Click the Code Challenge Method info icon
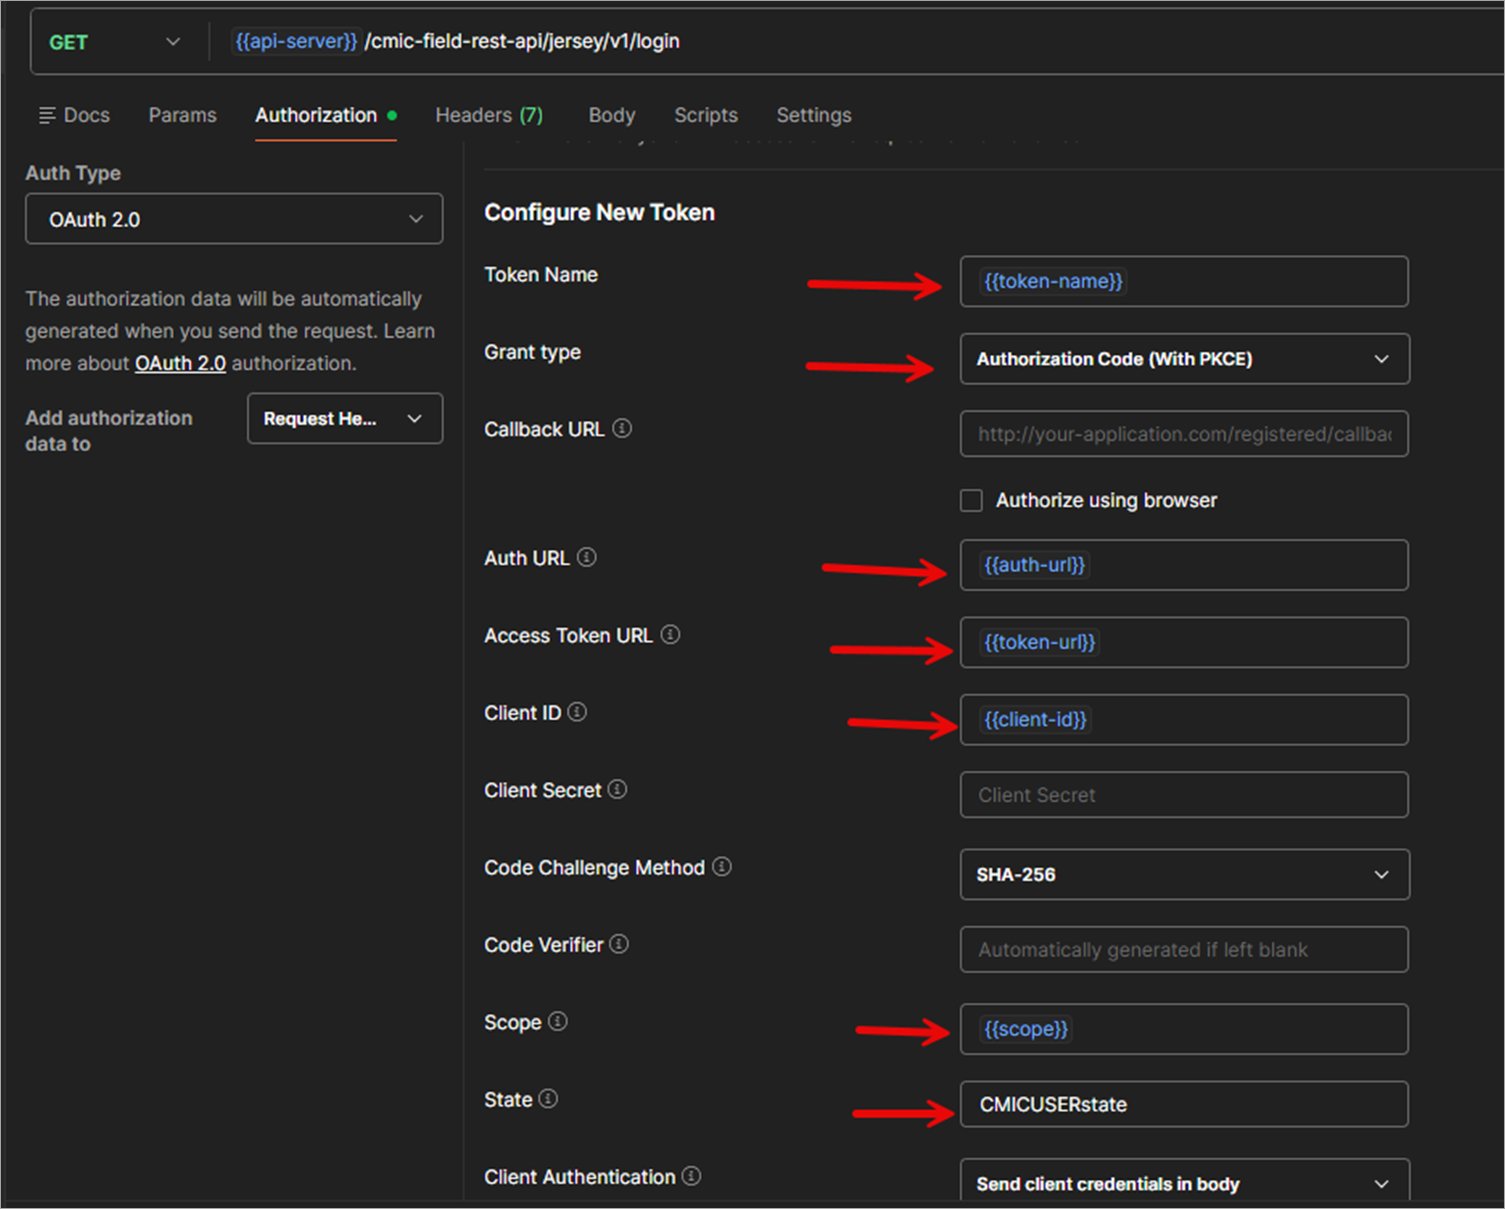This screenshot has width=1505, height=1209. pyautogui.click(x=722, y=867)
